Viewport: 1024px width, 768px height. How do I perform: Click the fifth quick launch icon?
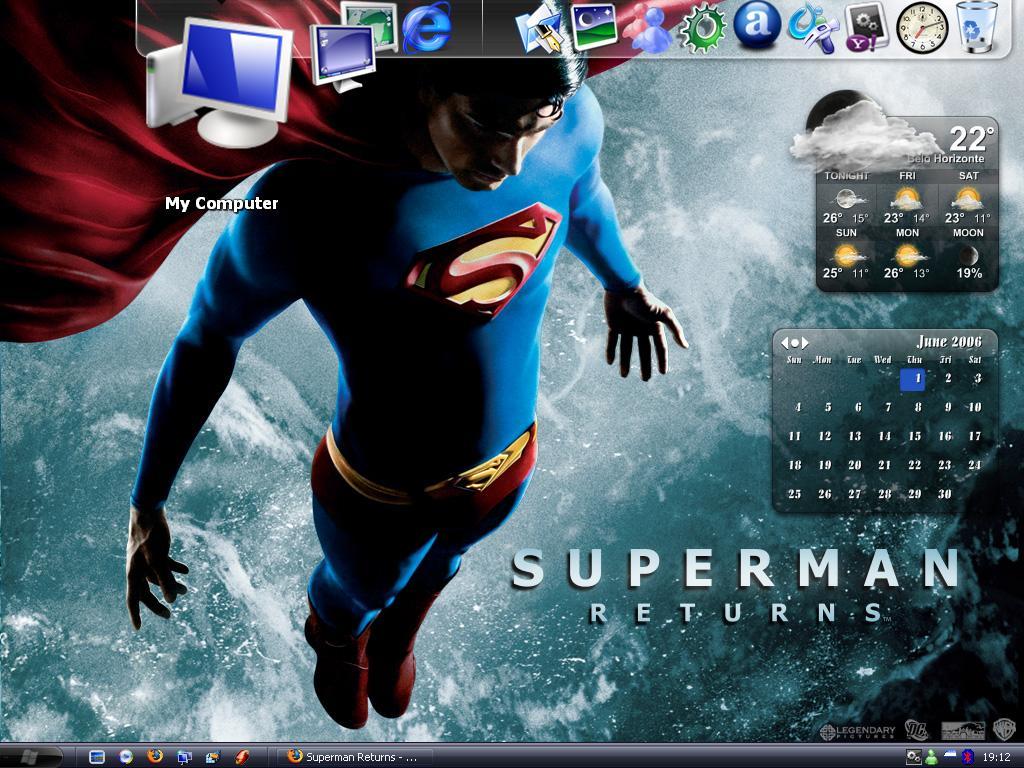click(x=213, y=757)
